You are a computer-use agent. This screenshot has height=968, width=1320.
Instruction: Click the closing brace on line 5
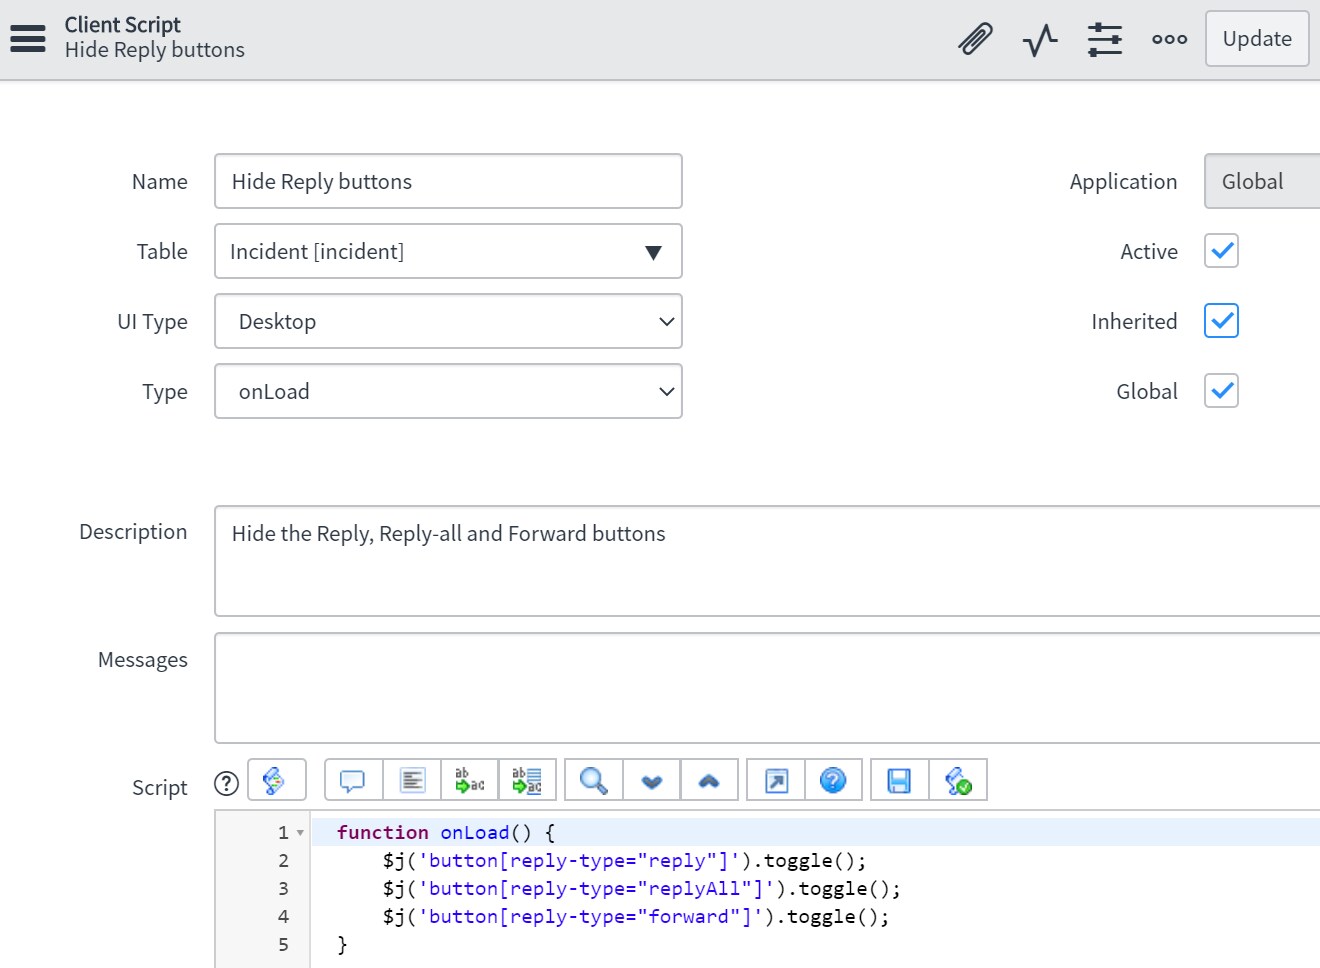click(342, 944)
